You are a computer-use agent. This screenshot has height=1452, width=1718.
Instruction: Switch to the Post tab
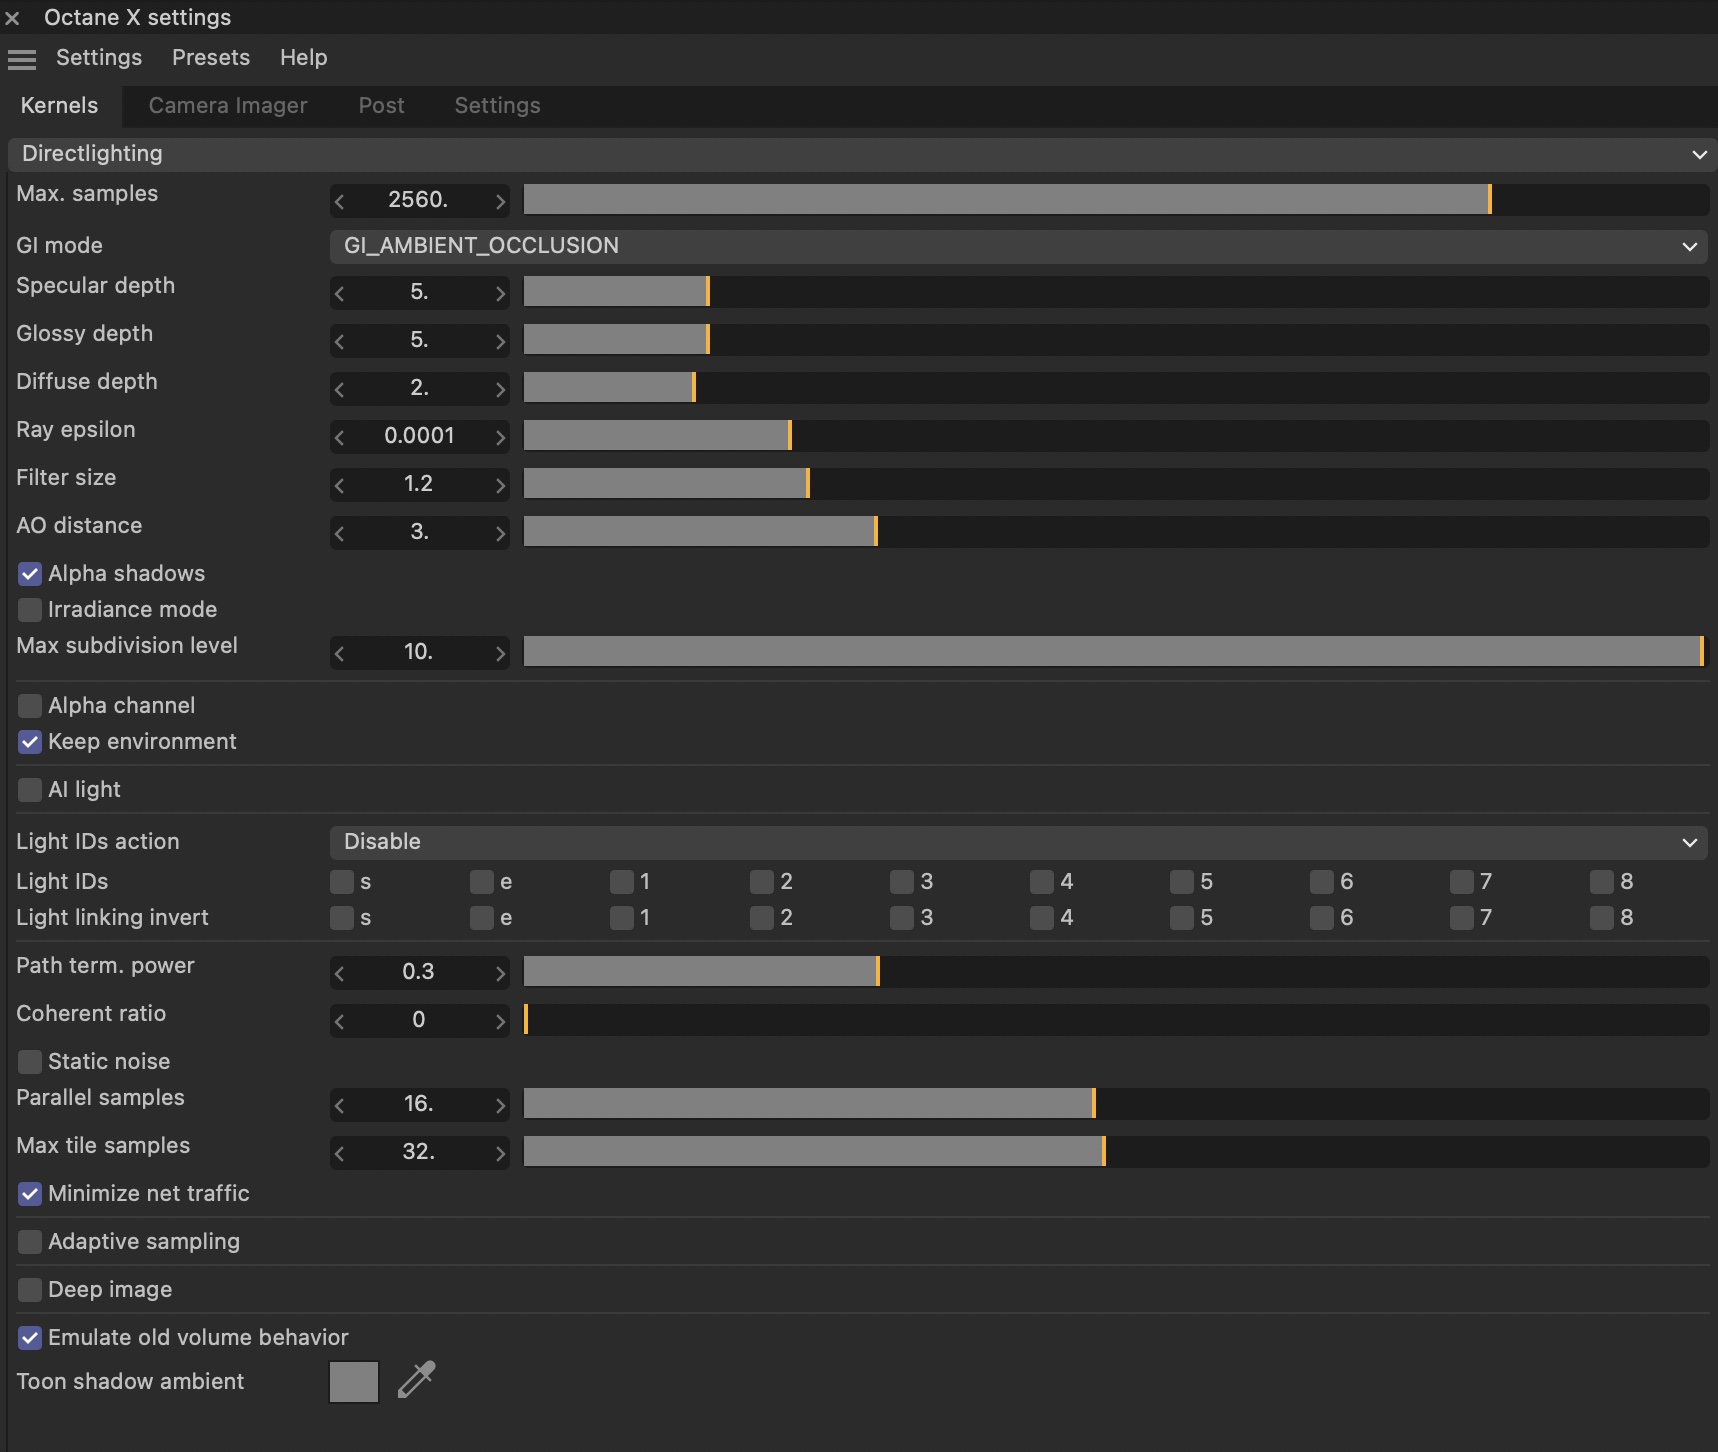click(382, 106)
